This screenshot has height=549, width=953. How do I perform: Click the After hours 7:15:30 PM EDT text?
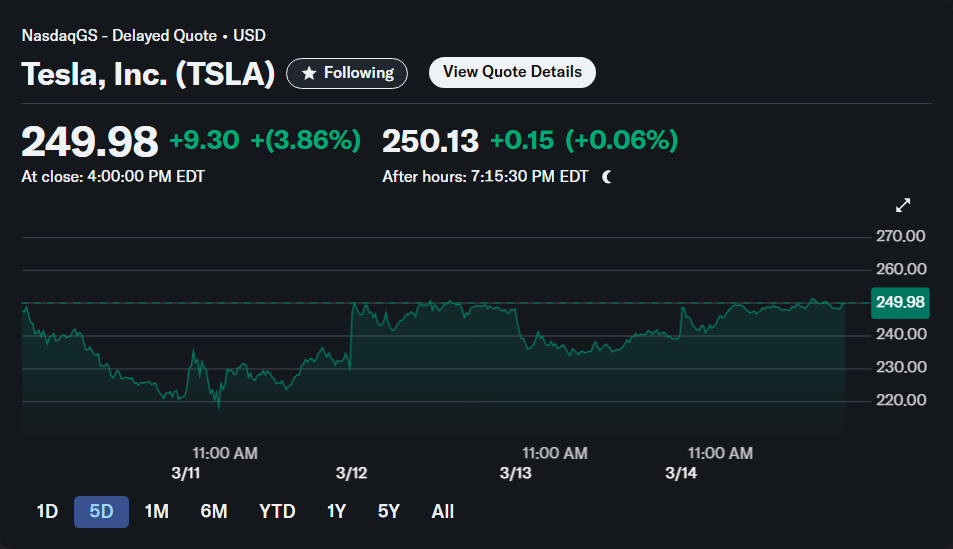pyautogui.click(x=485, y=176)
